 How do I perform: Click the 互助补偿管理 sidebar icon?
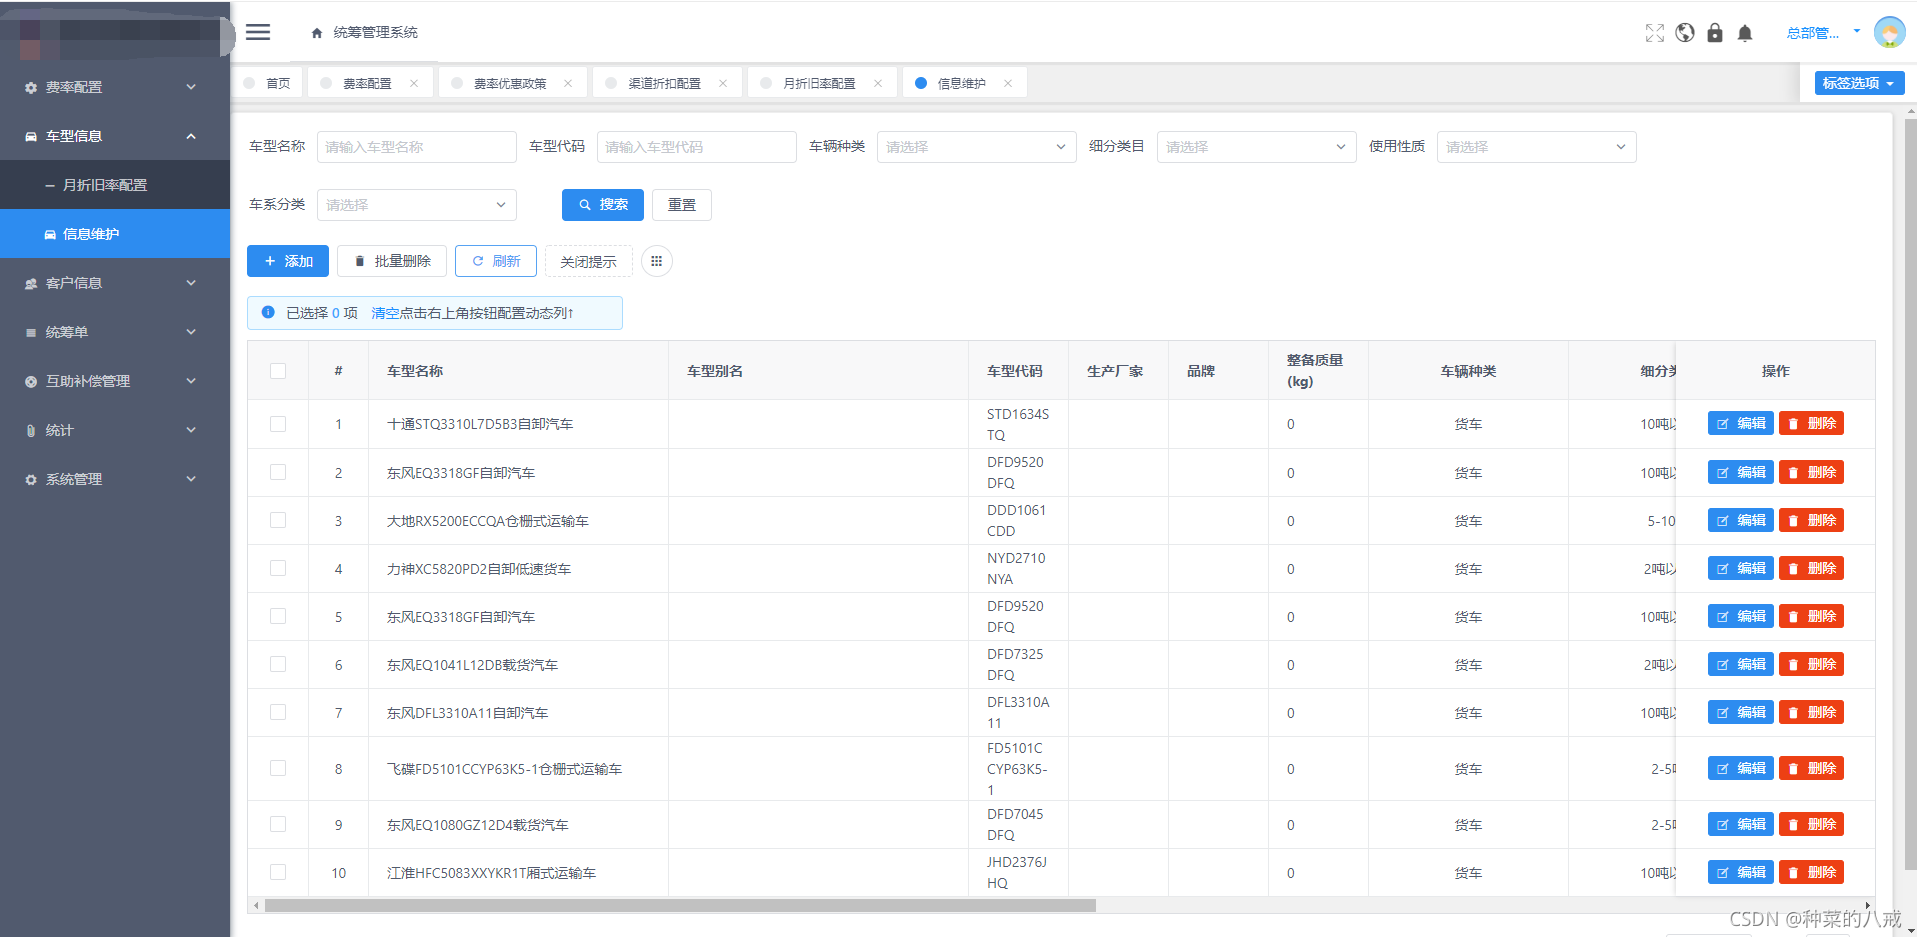coord(31,381)
